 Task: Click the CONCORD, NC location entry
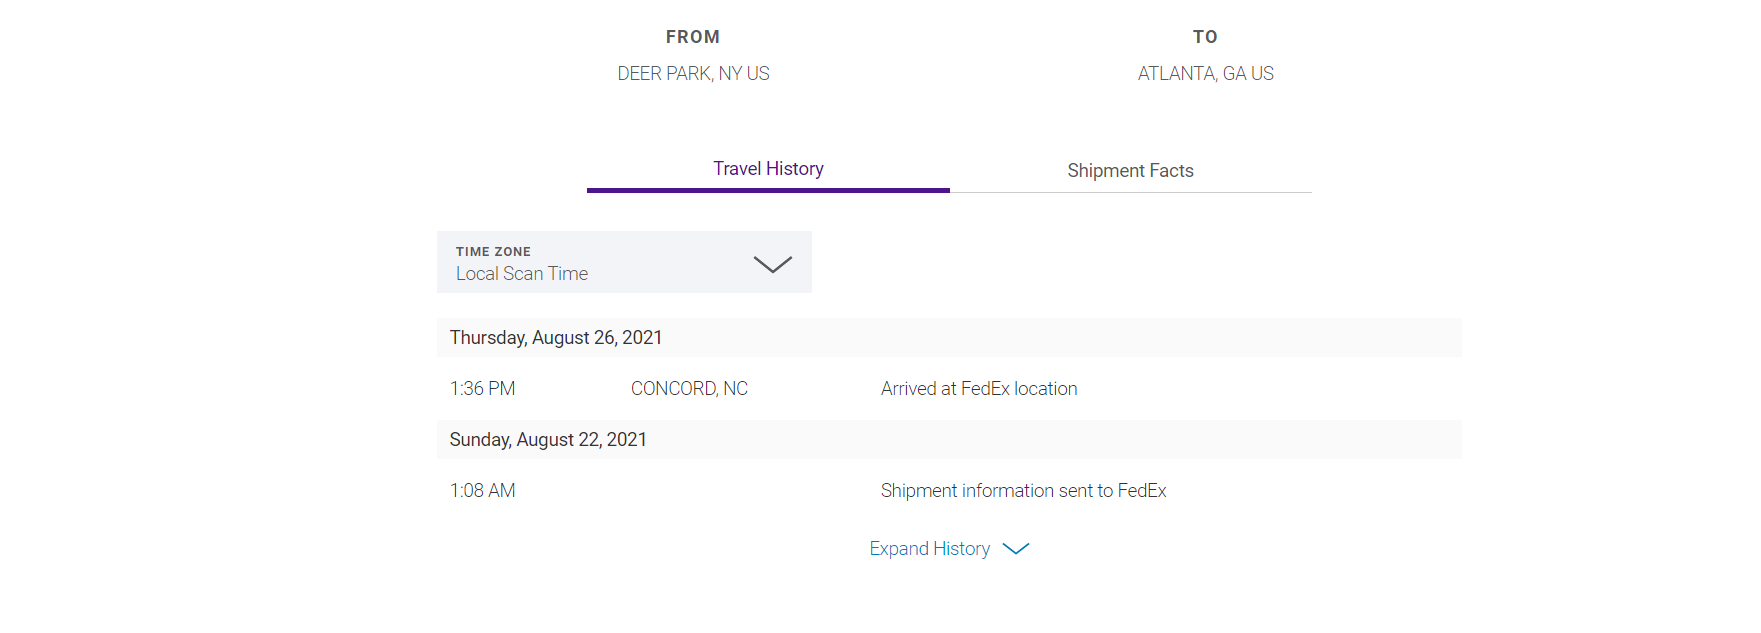coord(689,389)
